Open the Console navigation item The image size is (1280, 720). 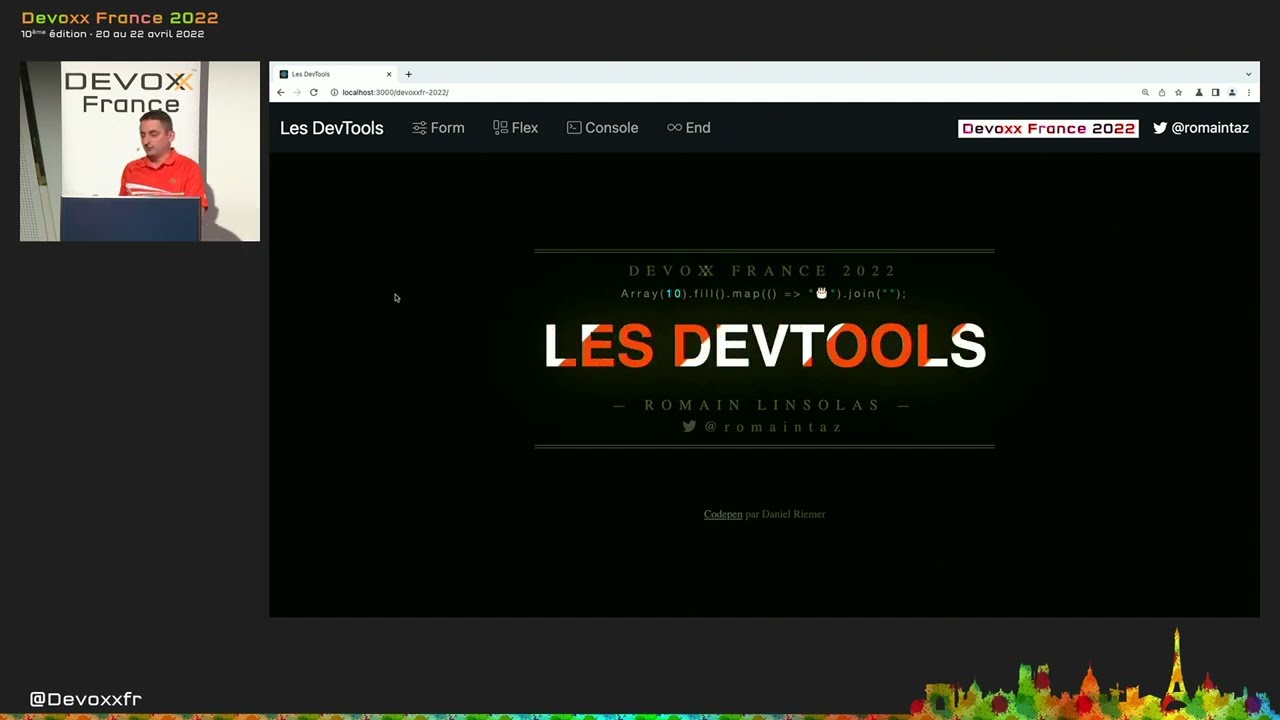coord(602,128)
